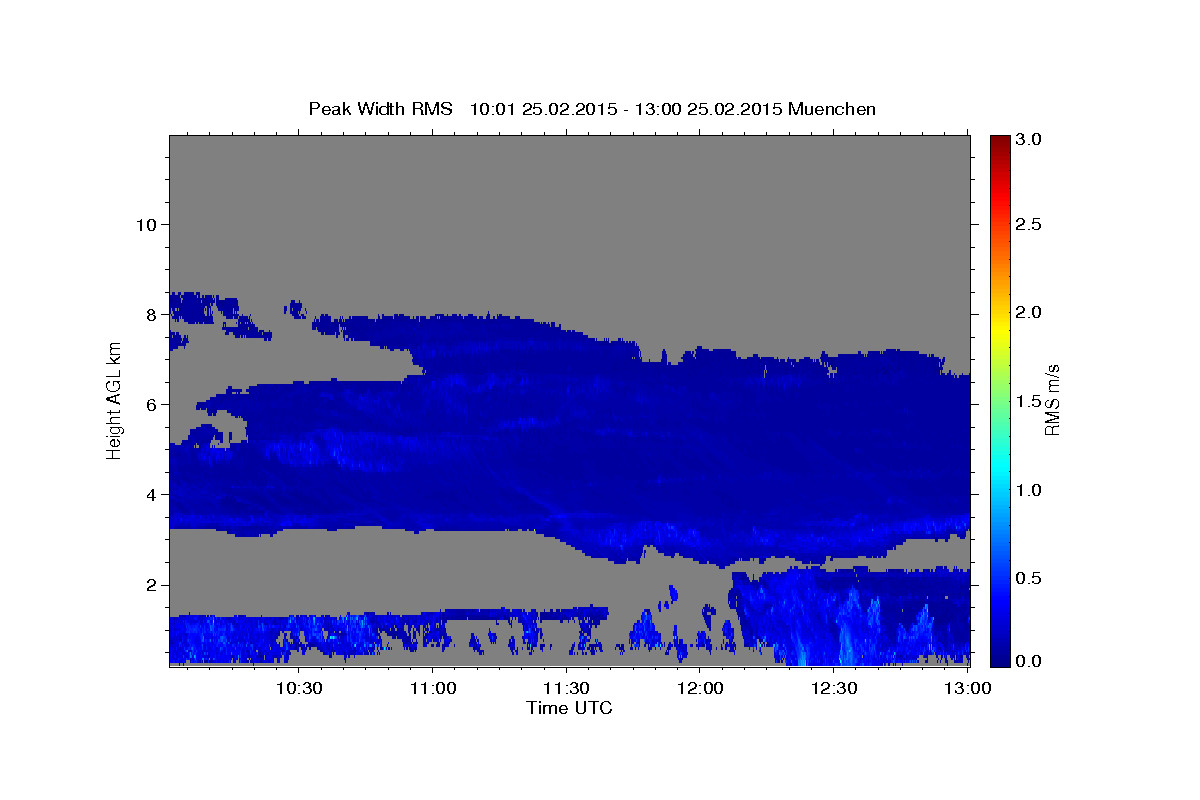The height and width of the screenshot is (800, 1200).
Task: Click the height tick label 2
Action: pyautogui.click(x=149, y=585)
